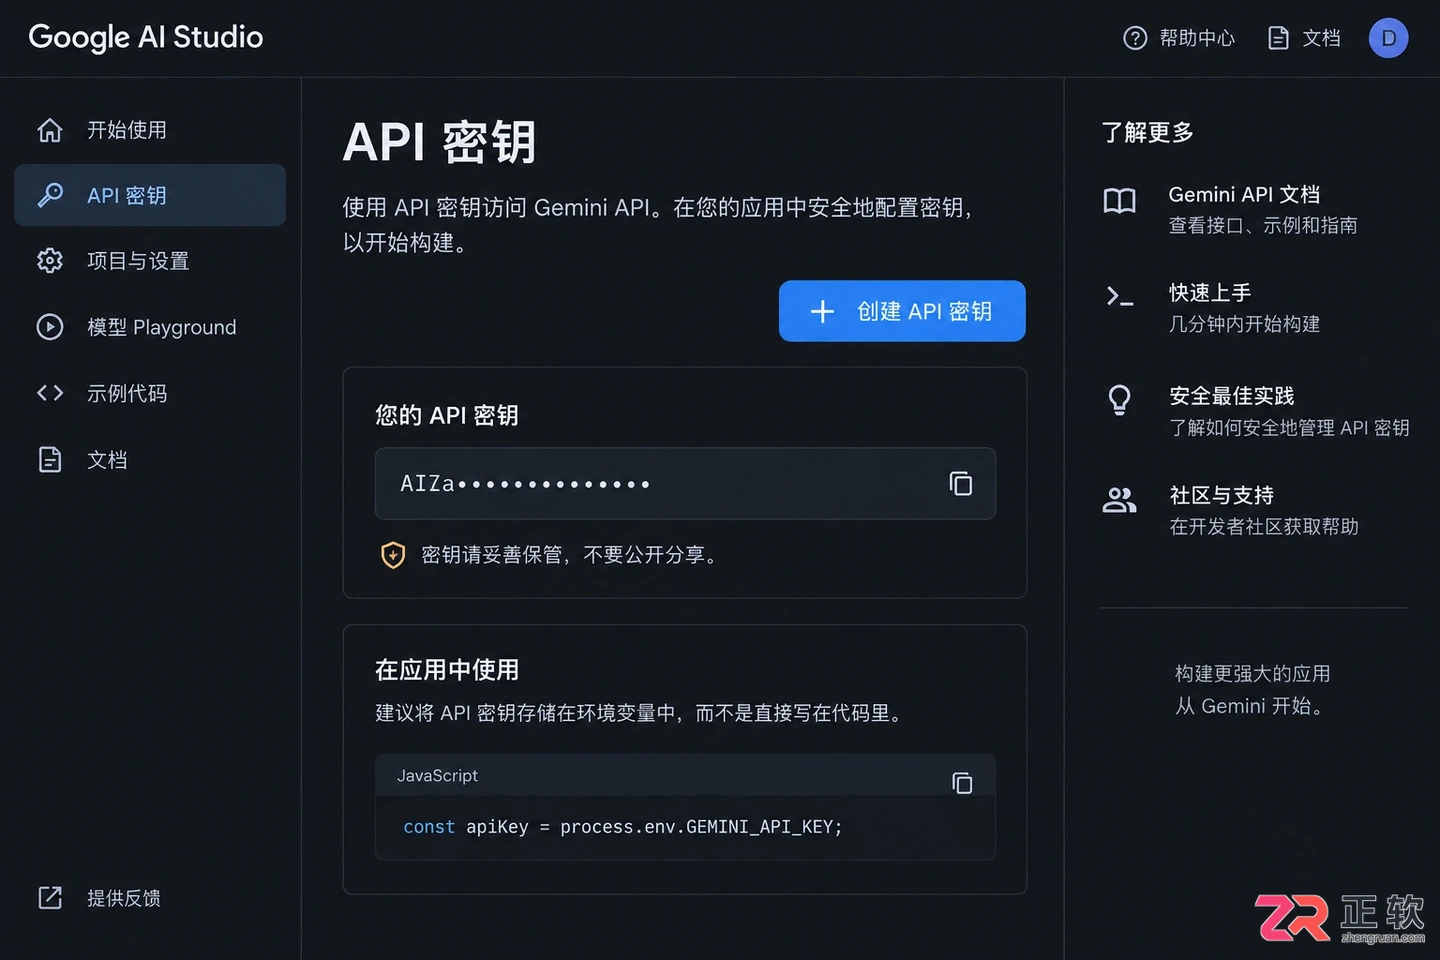
Task: Click the 创建 API 密钥 button
Action: pos(902,311)
